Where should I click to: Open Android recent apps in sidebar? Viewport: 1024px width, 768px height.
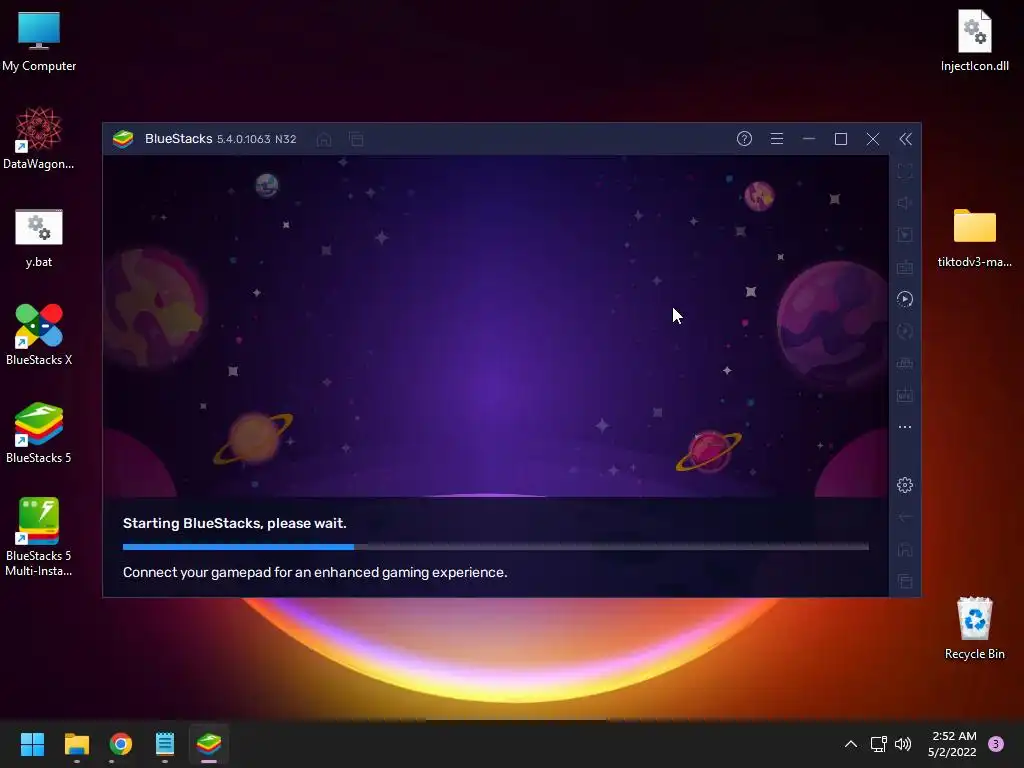[904, 581]
